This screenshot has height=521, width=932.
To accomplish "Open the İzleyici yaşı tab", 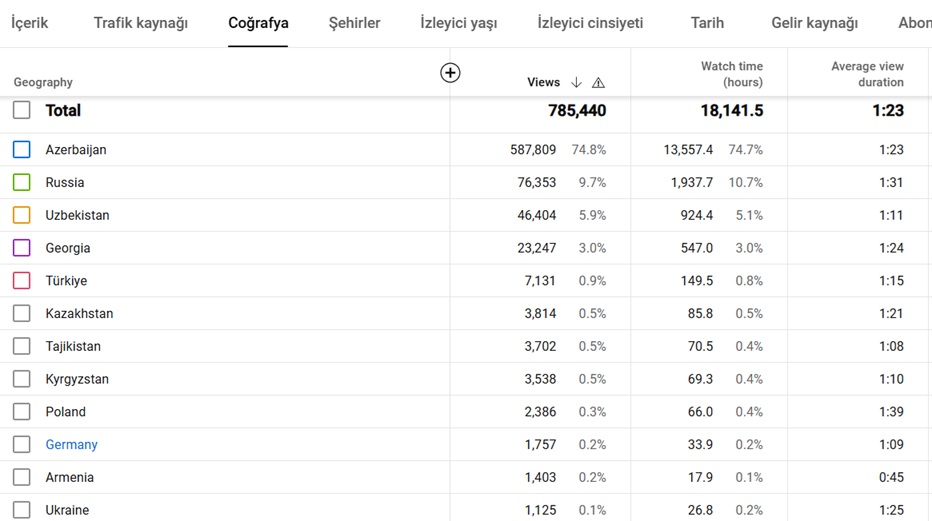I will tap(458, 23).
